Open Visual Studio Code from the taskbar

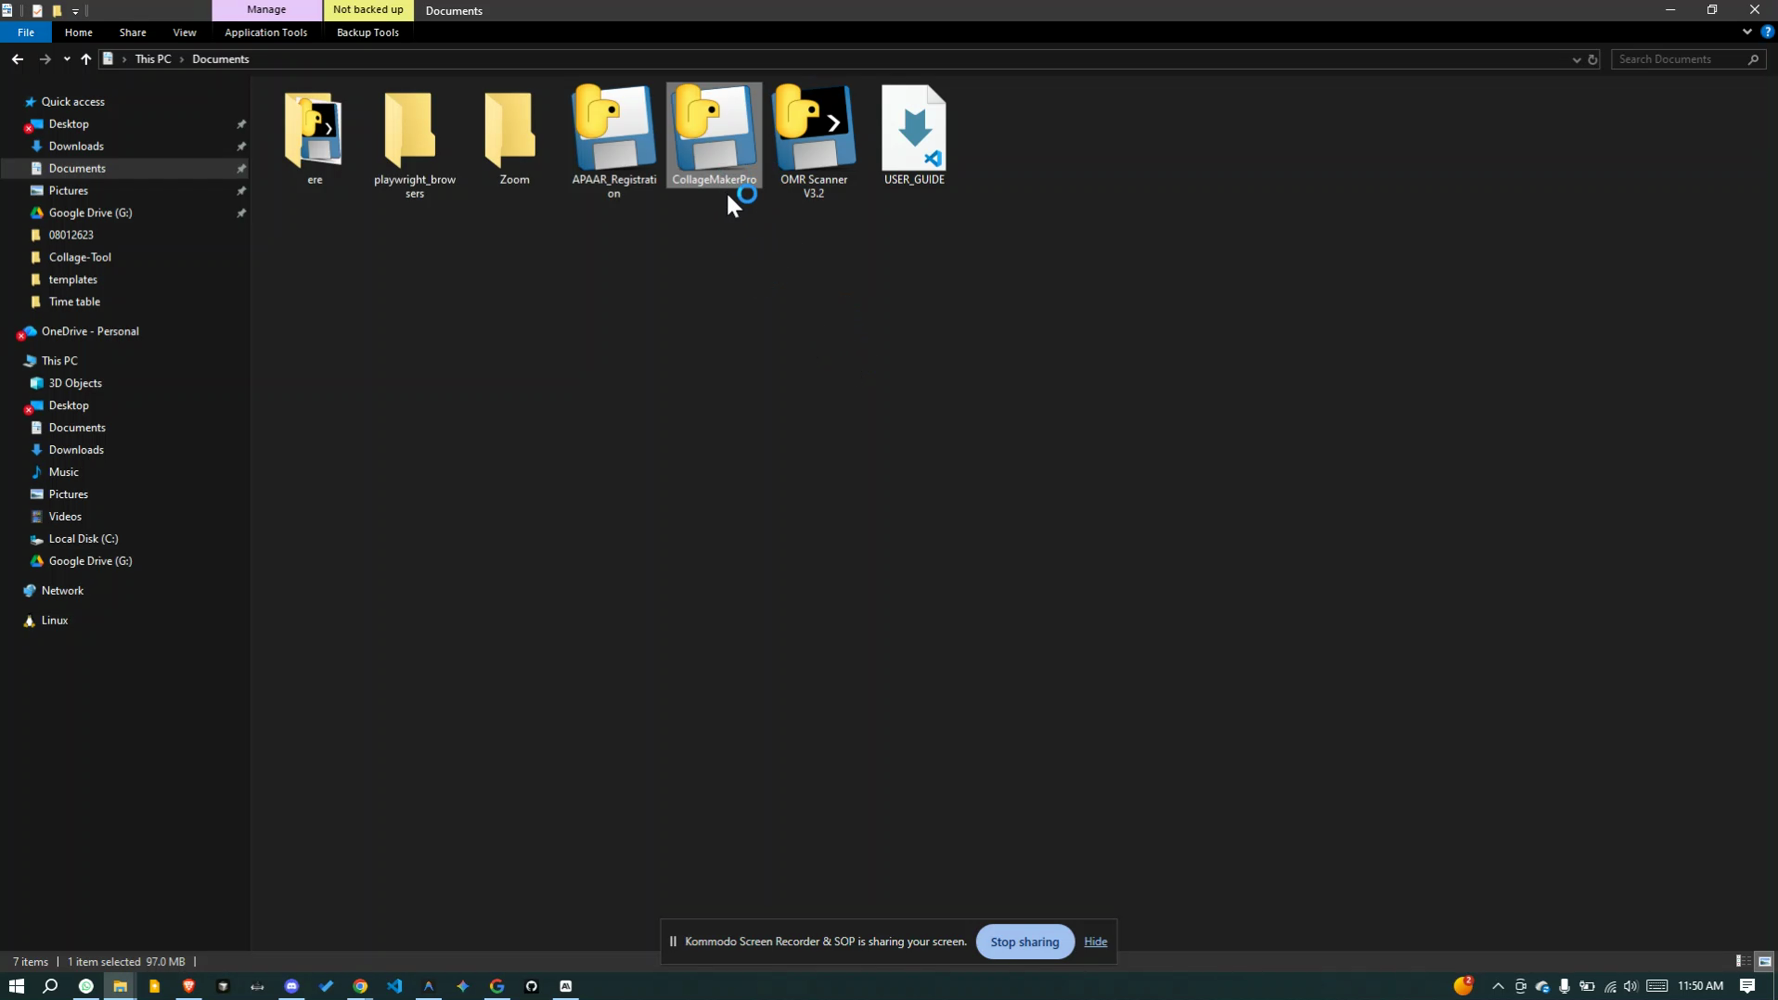click(x=394, y=986)
